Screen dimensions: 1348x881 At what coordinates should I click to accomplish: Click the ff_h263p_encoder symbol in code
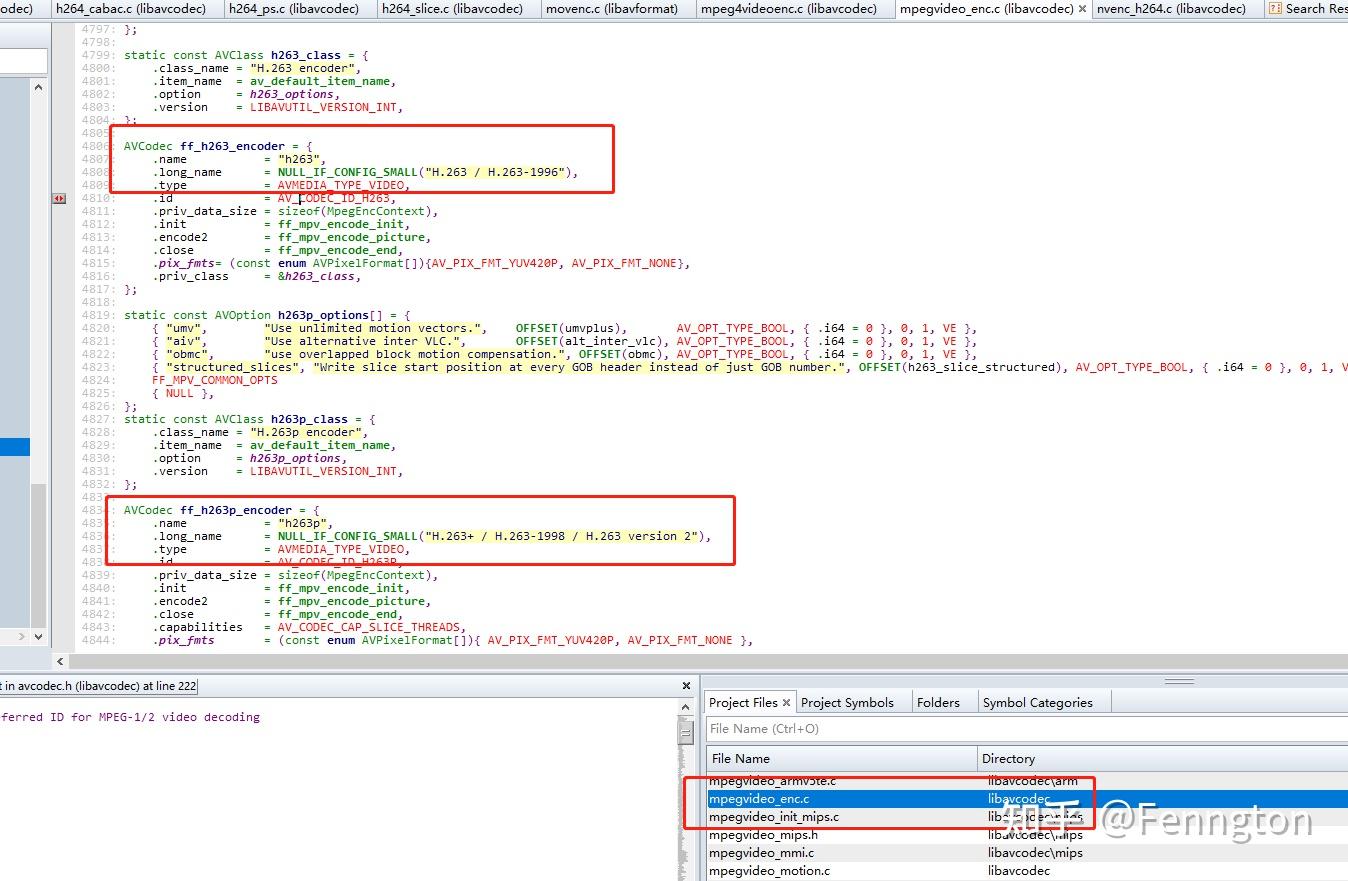(x=236, y=510)
